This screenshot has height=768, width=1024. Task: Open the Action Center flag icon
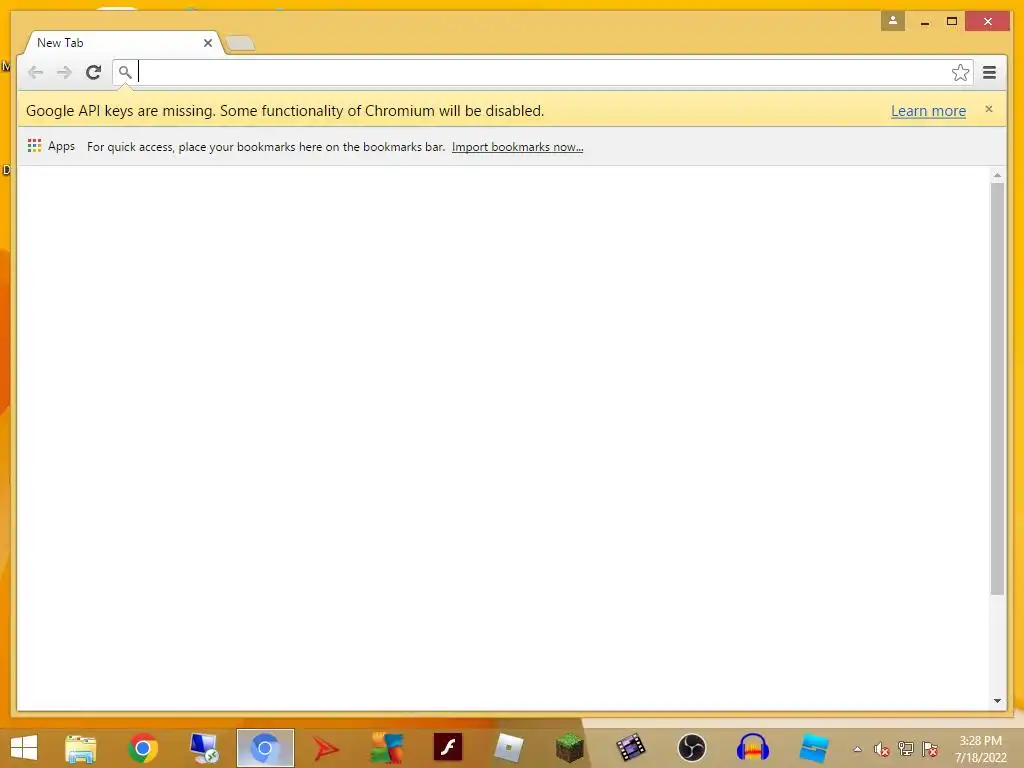tap(930, 749)
